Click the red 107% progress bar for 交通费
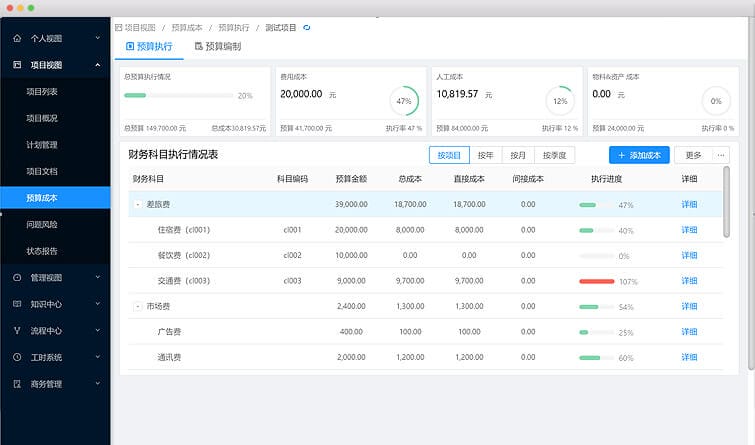 (597, 281)
